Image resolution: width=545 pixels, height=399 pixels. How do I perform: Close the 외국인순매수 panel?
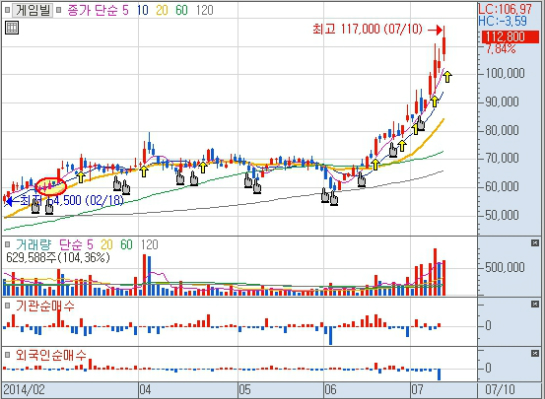tap(535, 353)
